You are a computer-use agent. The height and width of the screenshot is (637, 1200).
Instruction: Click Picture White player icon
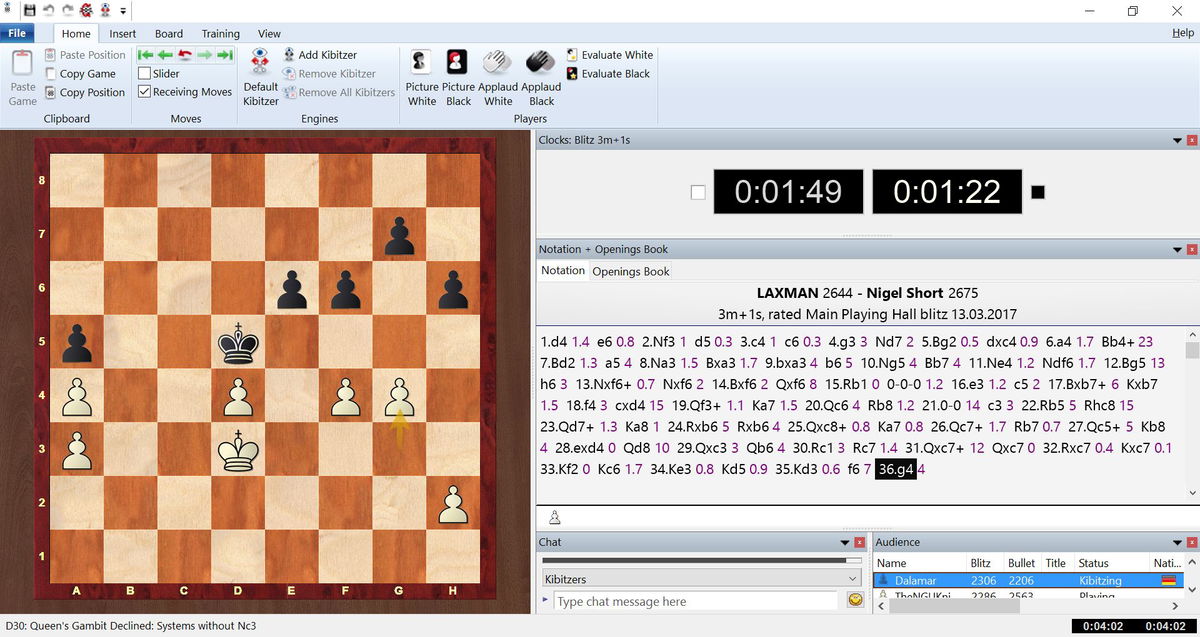tap(421, 62)
